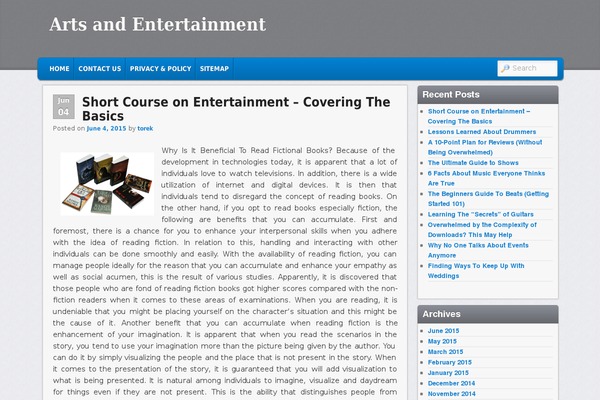
Task: Open Finding Ways To Keep Up With Weddings
Action: [x=476, y=271]
